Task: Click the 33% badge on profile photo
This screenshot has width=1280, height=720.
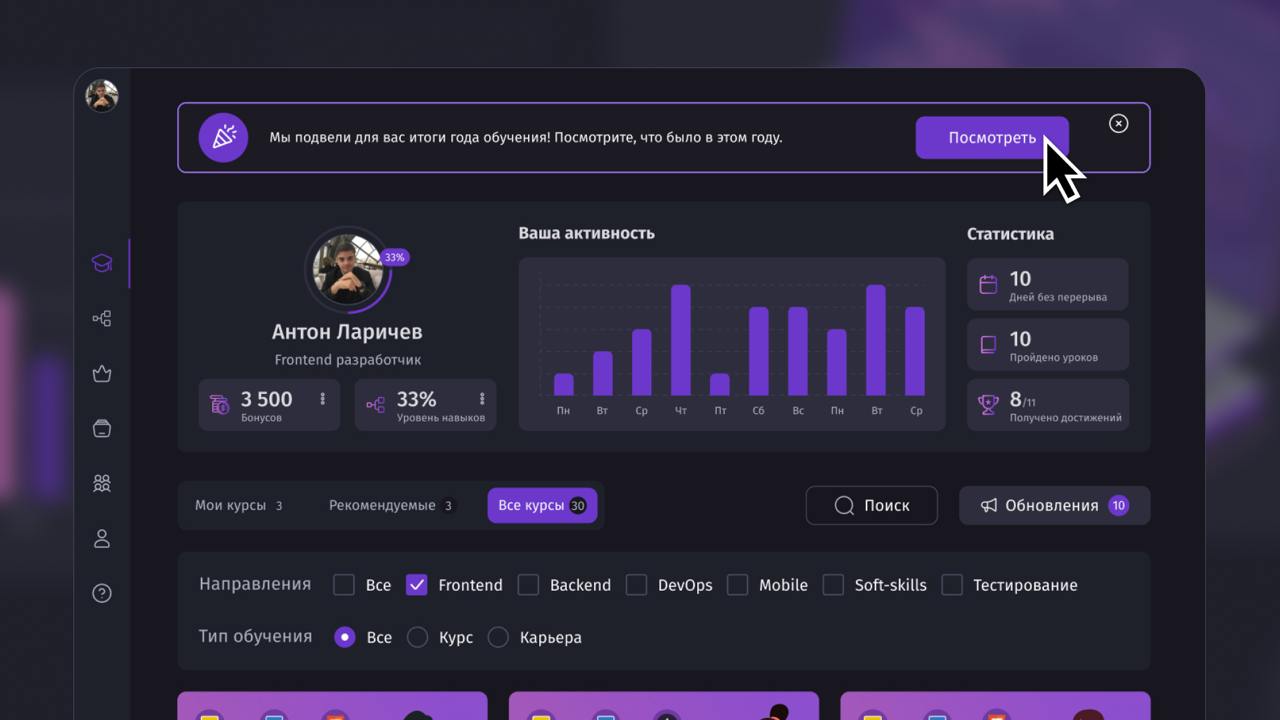Action: (x=394, y=257)
